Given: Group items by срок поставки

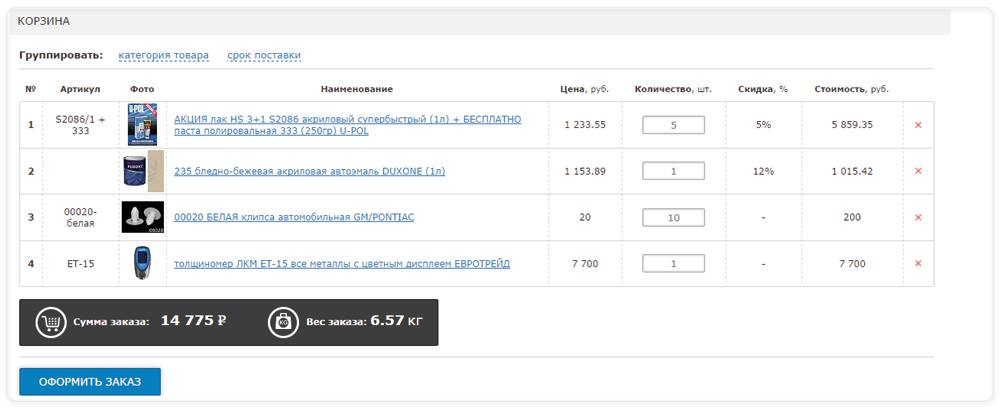Looking at the screenshot, I should [264, 55].
